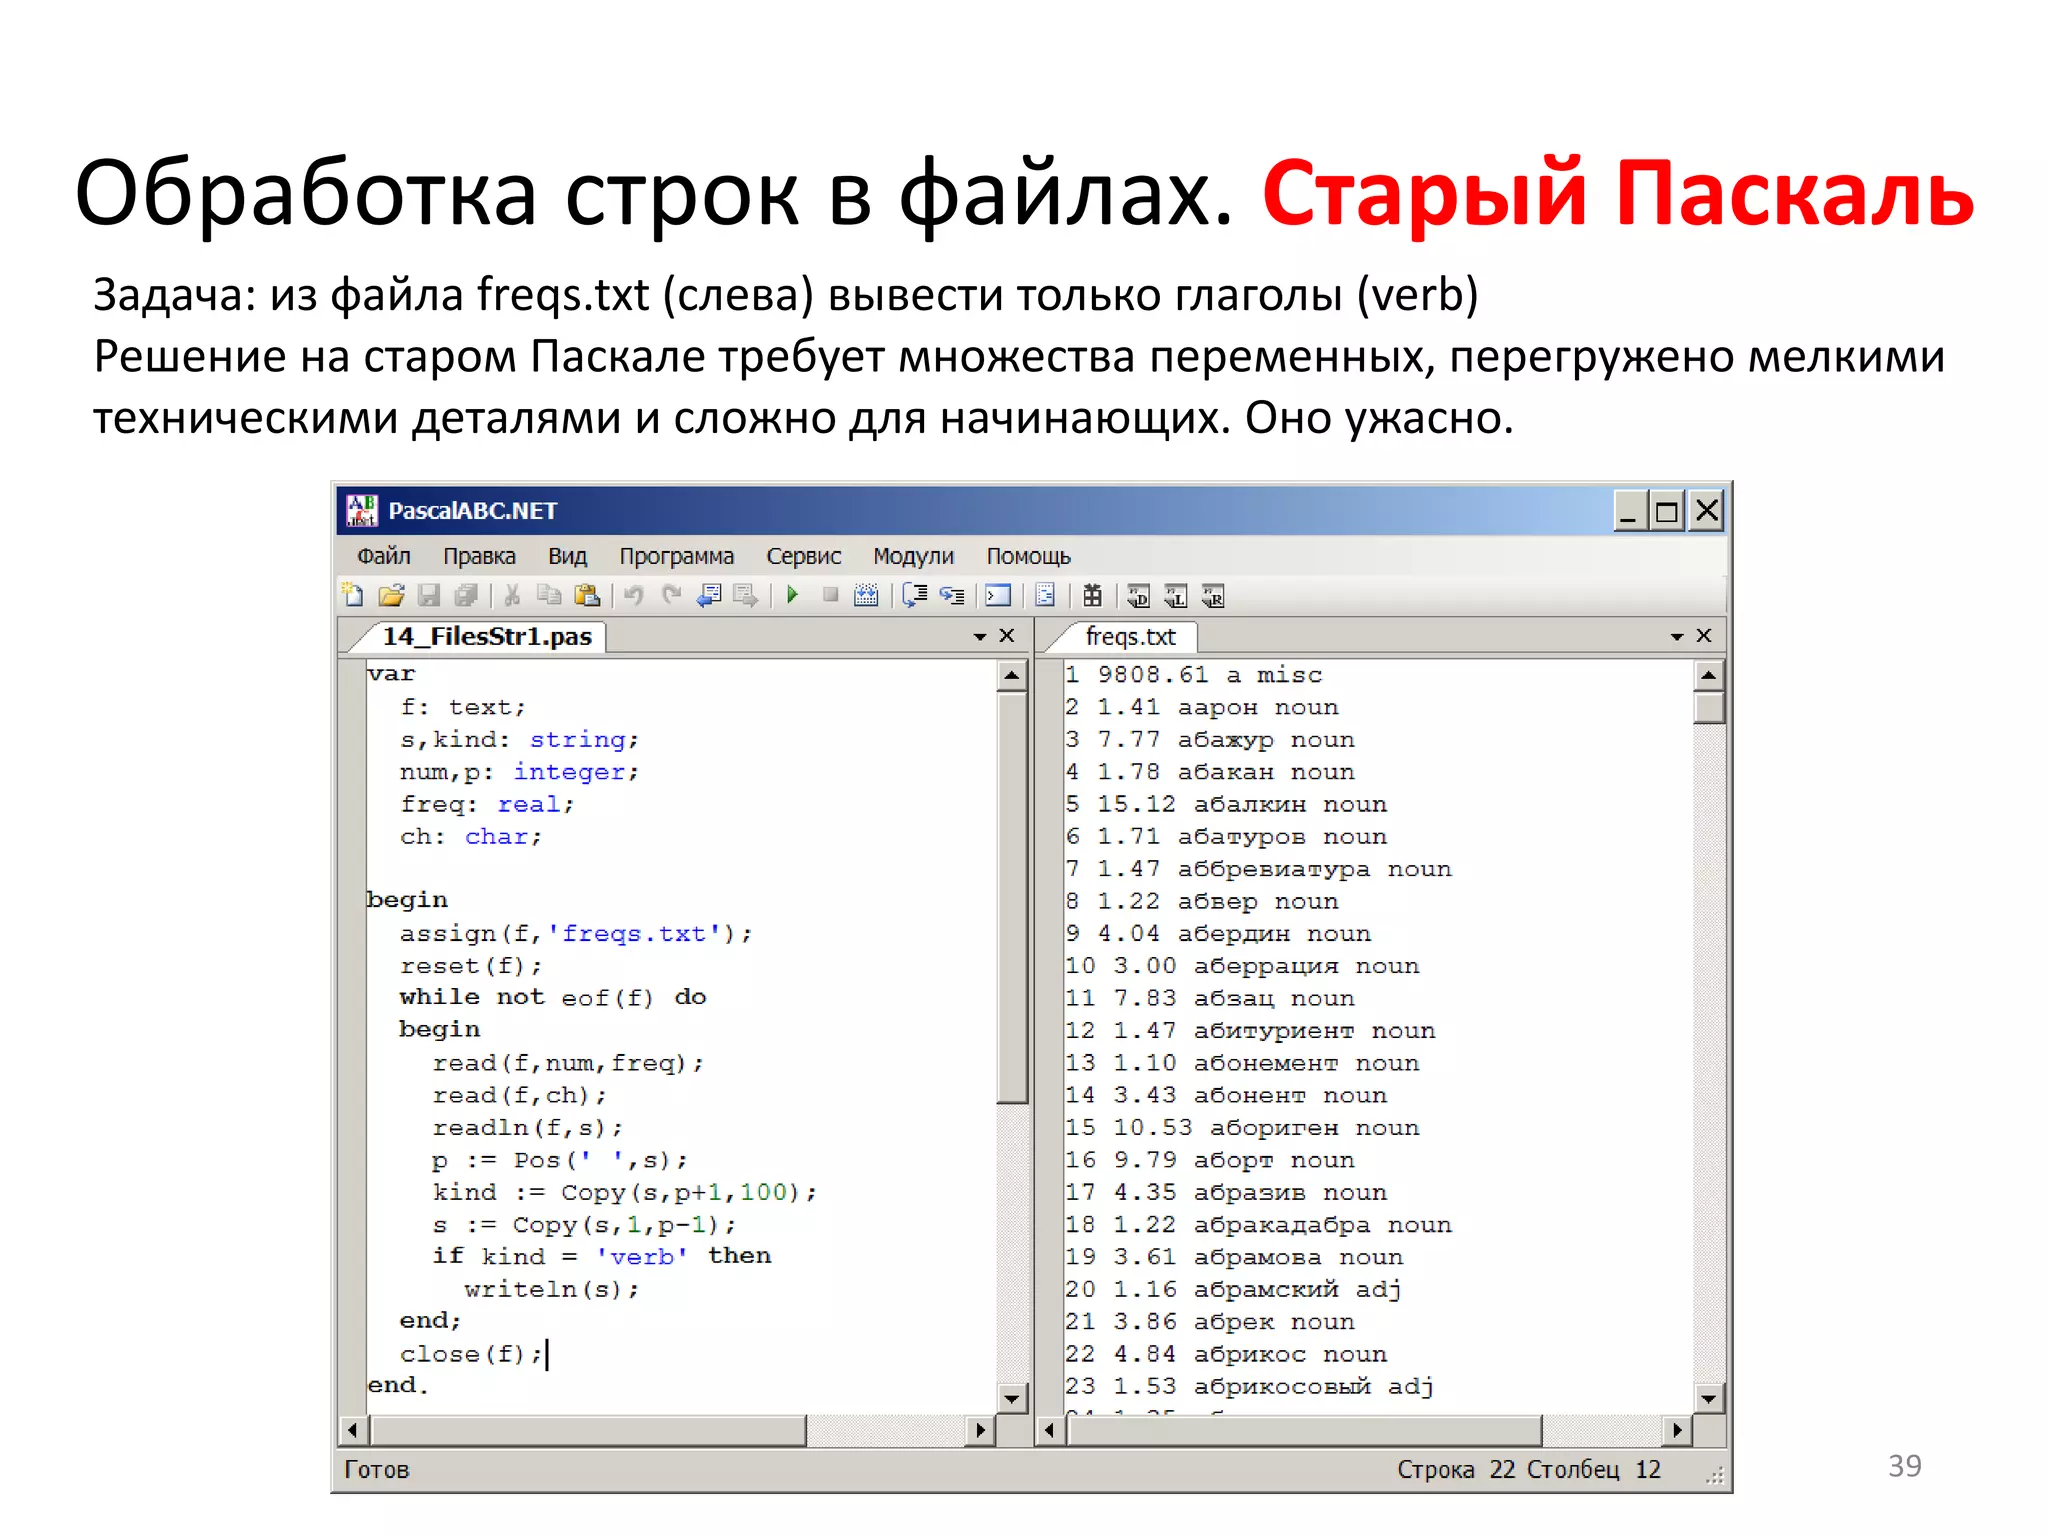
Task: Click the freqs.txt vertical scrollbar thumb
Action: (1708, 707)
